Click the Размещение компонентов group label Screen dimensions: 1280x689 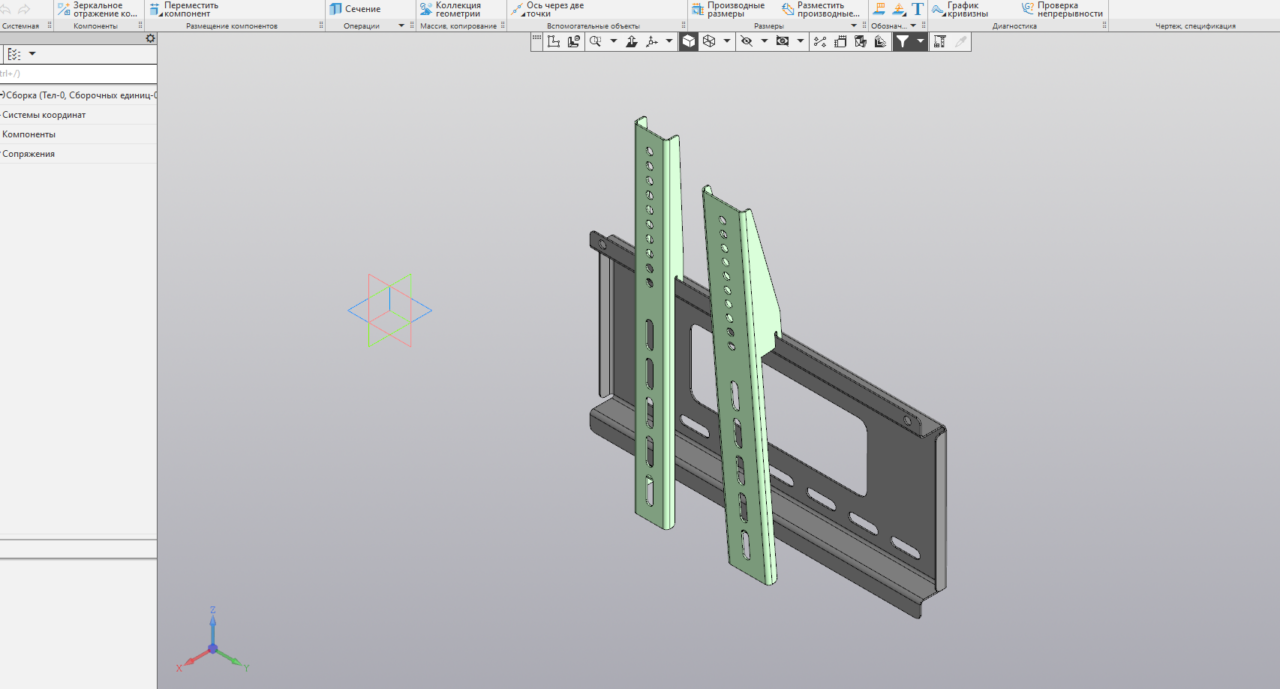[x=232, y=26]
